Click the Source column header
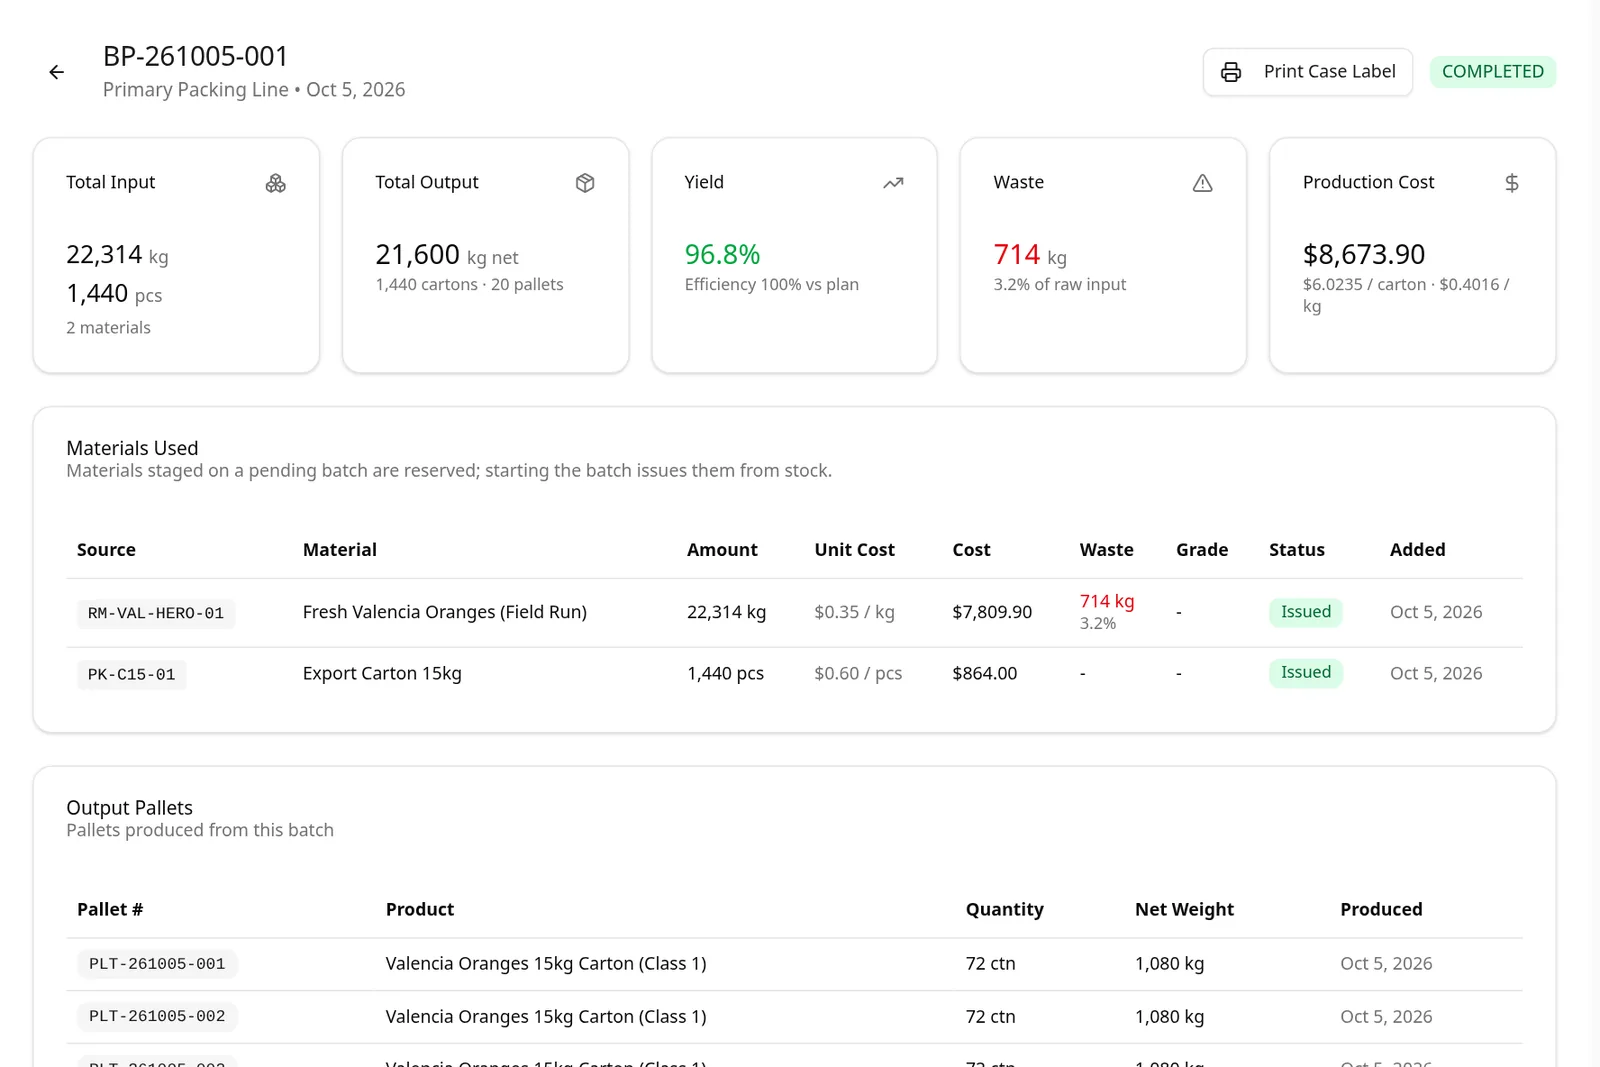Viewport: 1600px width, 1067px height. coord(106,550)
